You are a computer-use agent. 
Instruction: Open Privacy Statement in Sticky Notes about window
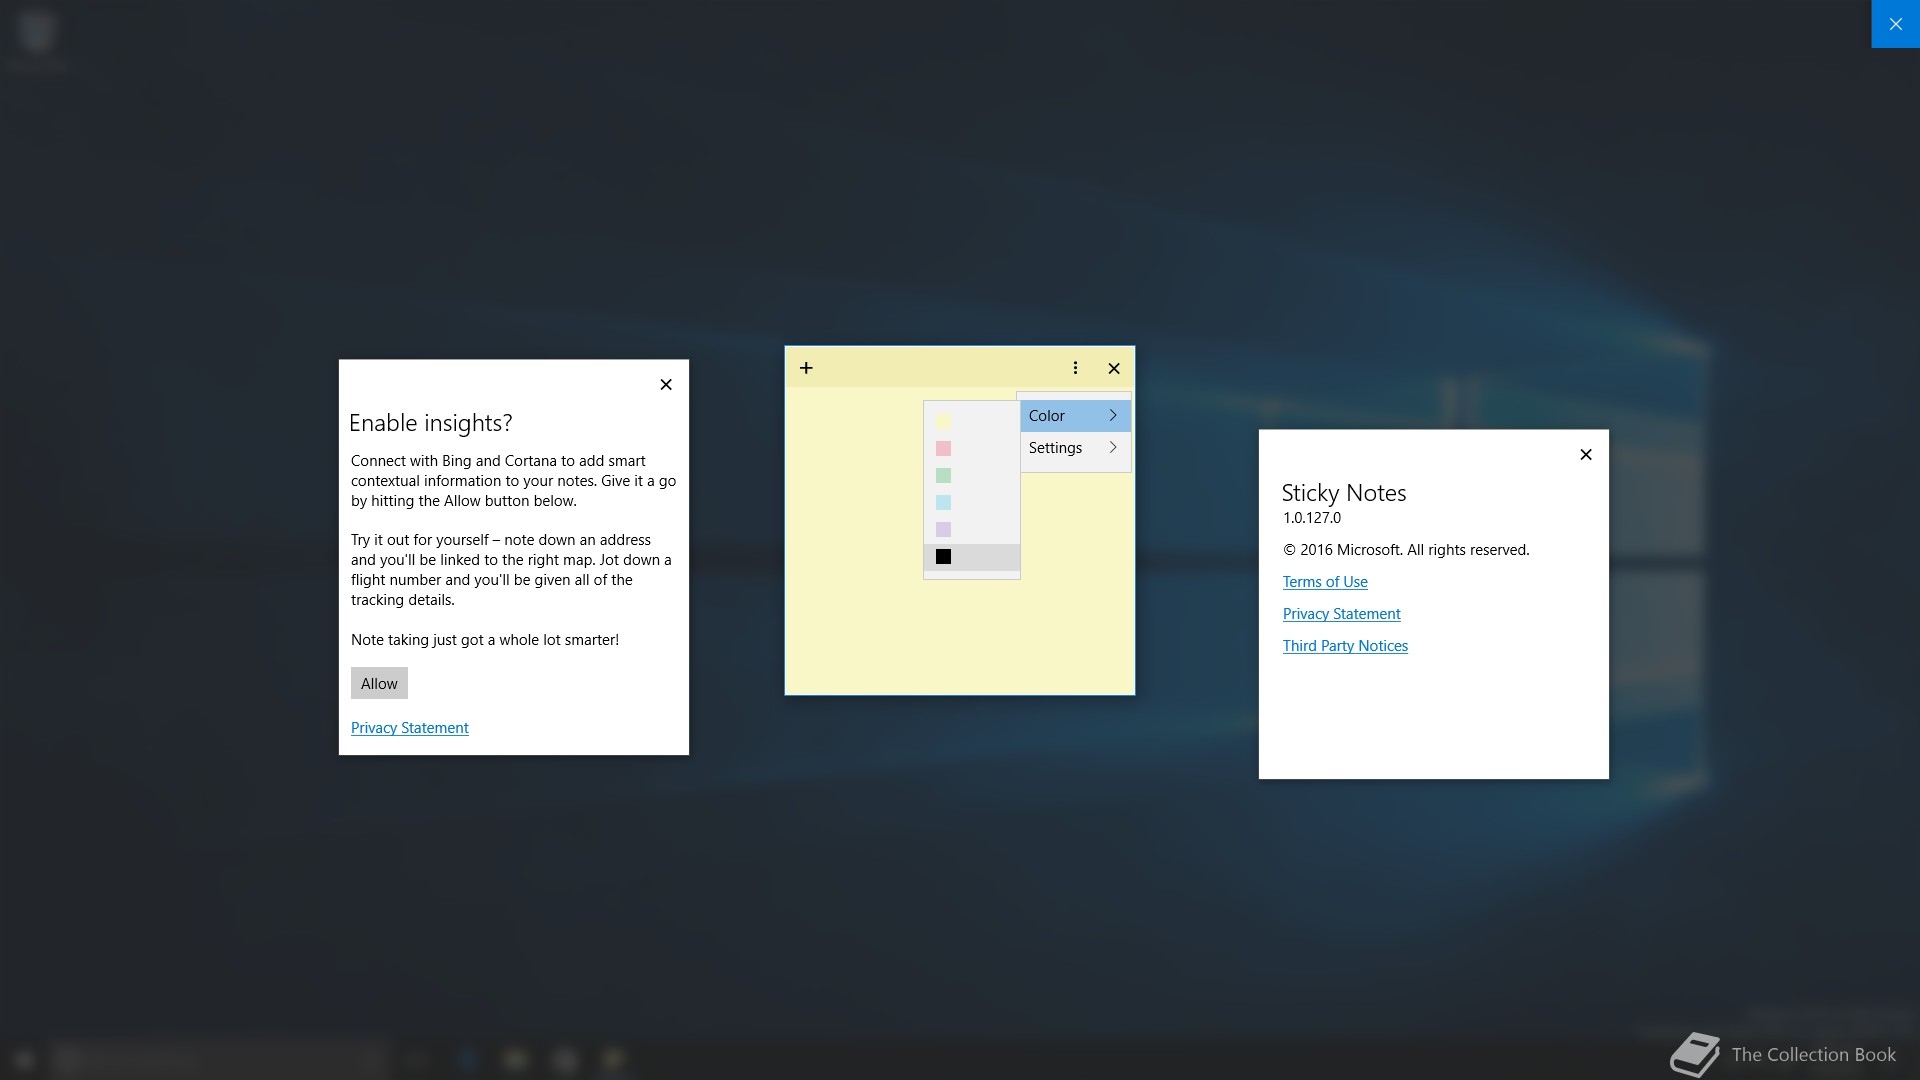1342,614
